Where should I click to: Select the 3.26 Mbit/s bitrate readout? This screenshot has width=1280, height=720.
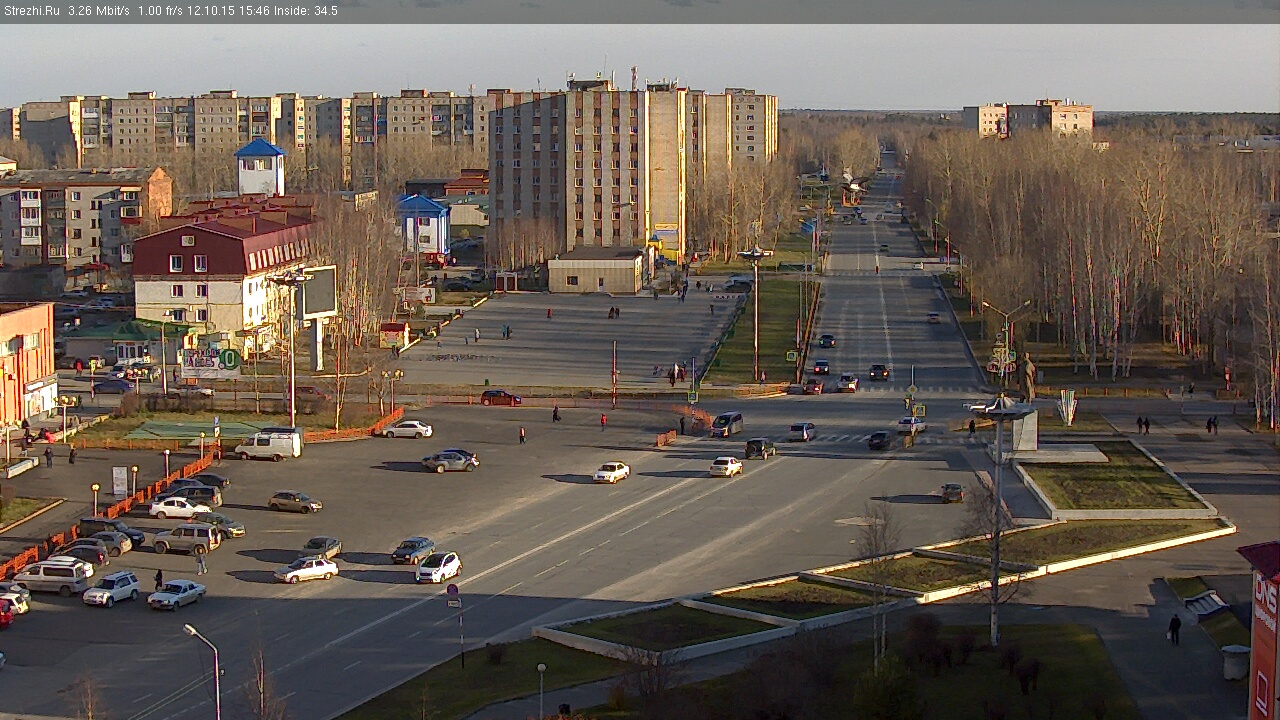tap(99, 11)
